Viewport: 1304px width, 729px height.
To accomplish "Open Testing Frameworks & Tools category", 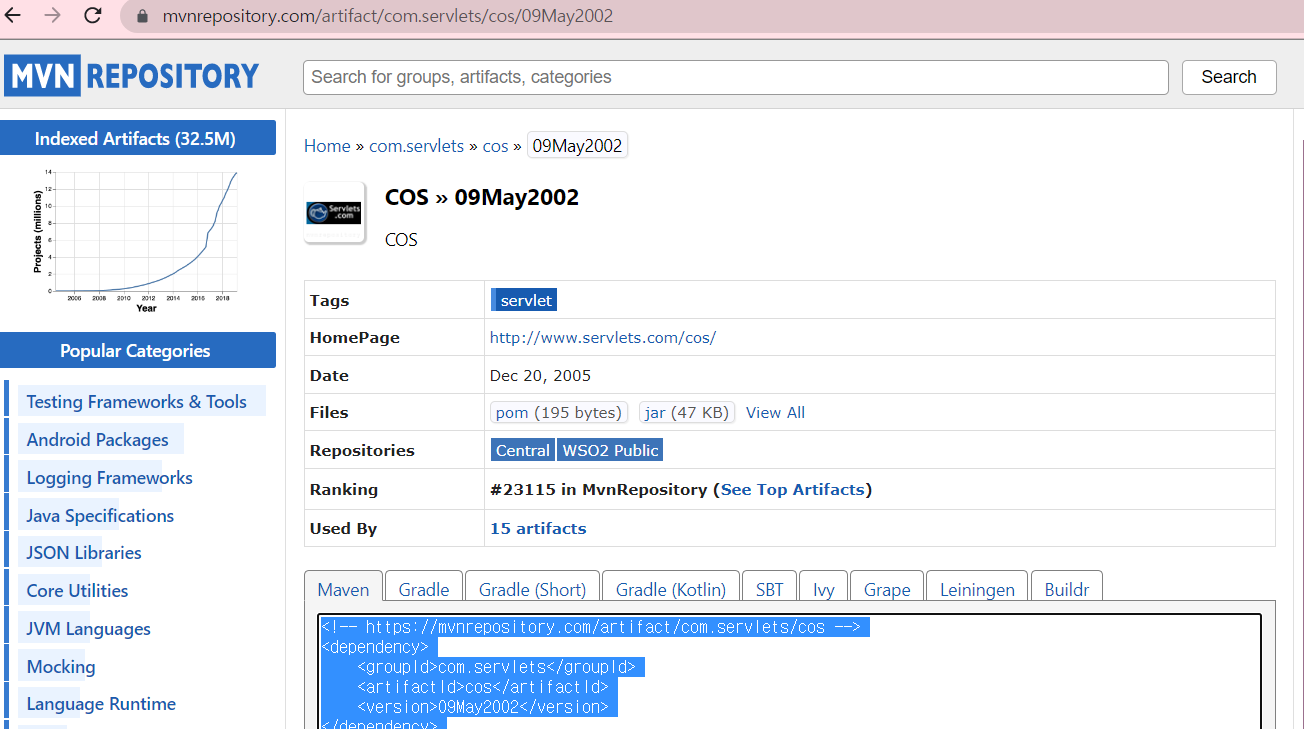I will [136, 402].
